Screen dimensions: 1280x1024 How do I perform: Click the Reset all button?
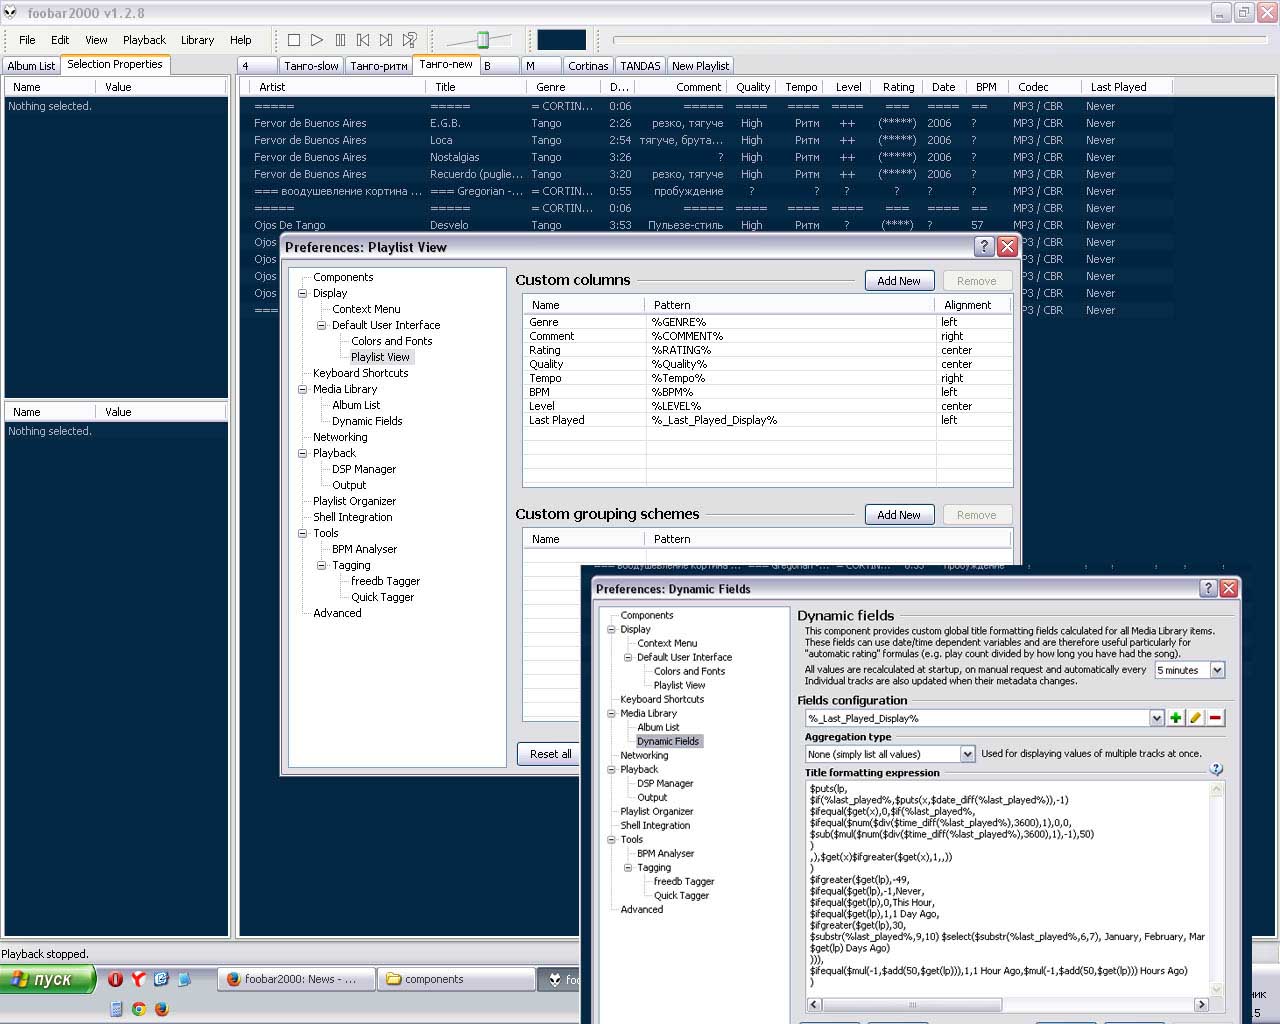(x=550, y=754)
